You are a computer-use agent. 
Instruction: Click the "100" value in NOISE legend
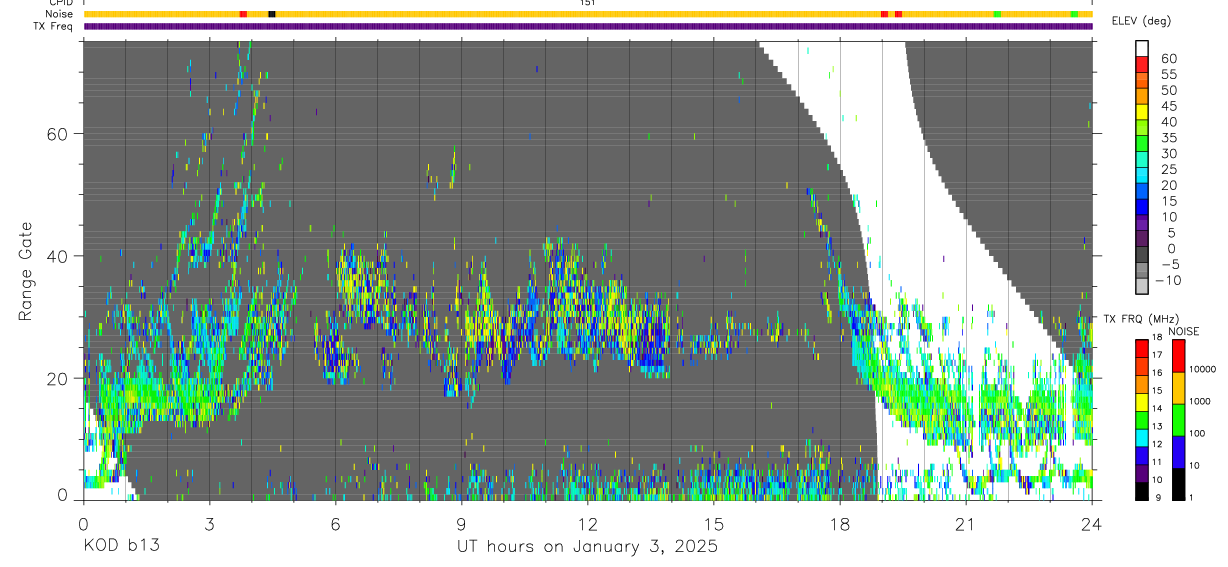(1197, 433)
